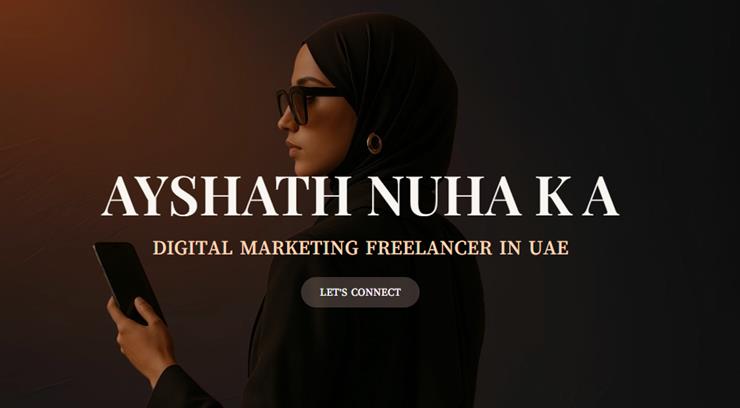Screen dimensions: 740x408
Task: Click the word DIGITAL in subtitle
Action: (x=193, y=248)
